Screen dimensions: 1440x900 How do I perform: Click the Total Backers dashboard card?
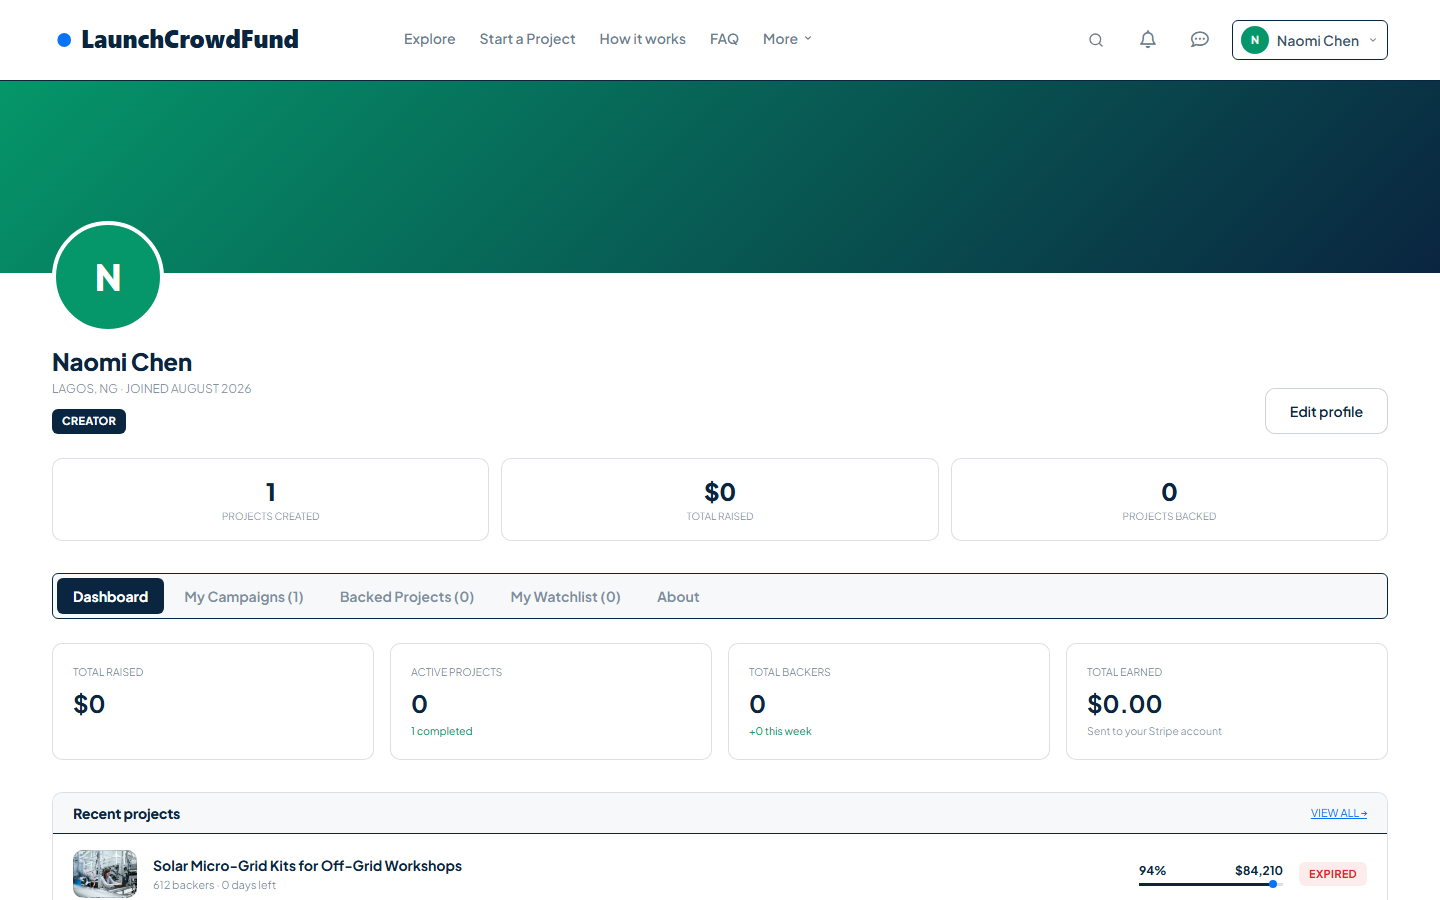point(889,701)
